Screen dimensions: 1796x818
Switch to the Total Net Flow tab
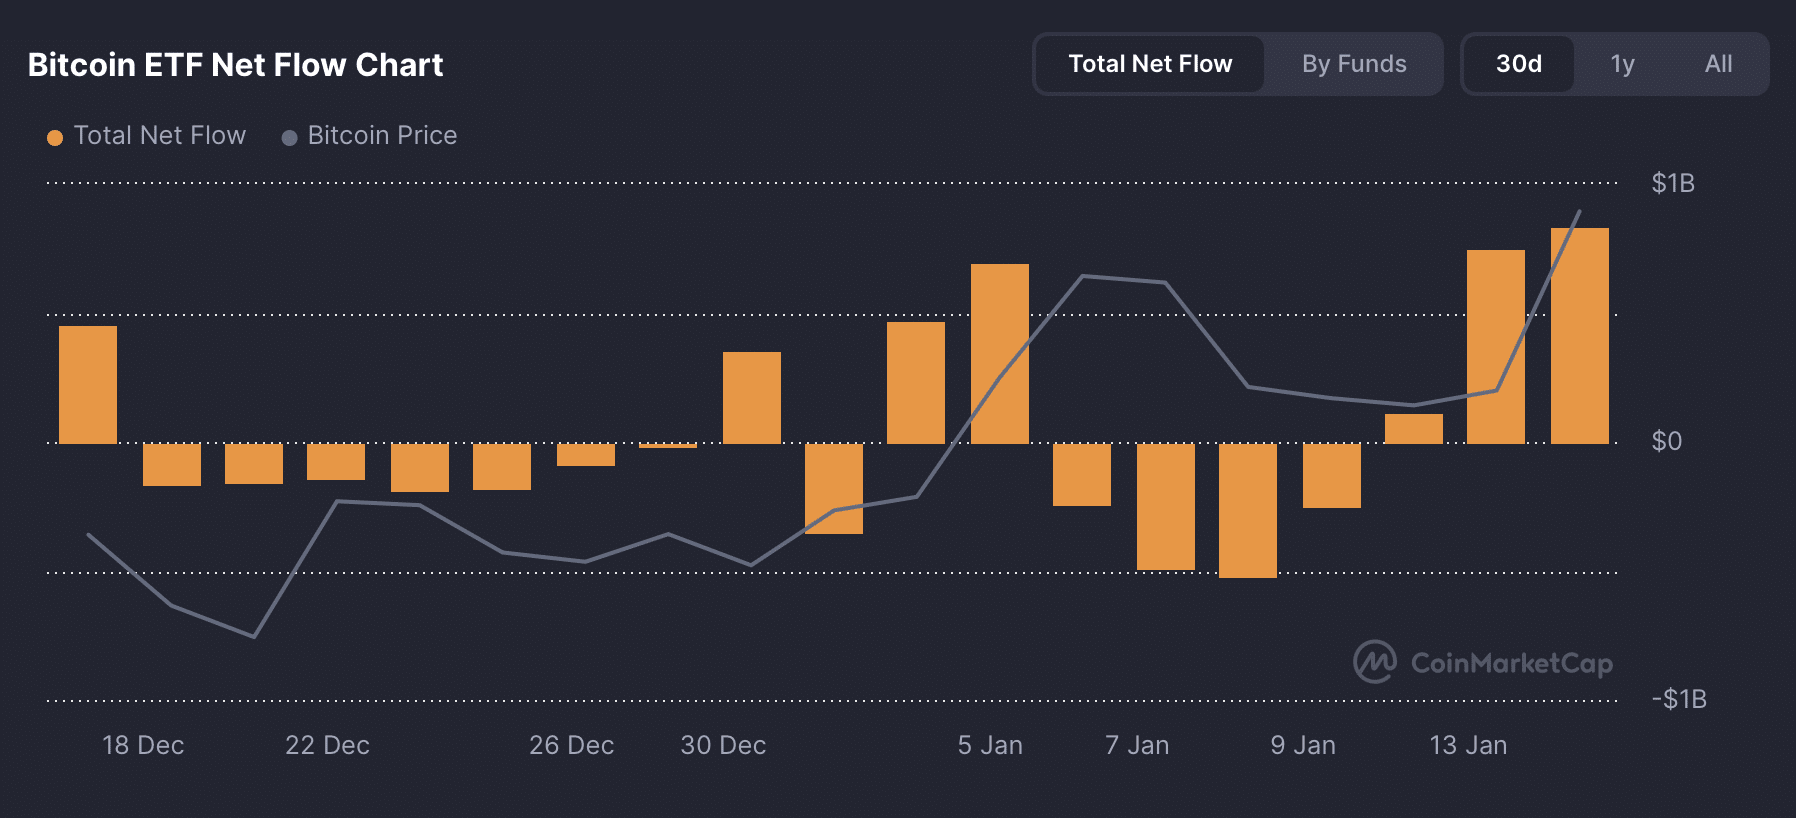click(1150, 64)
